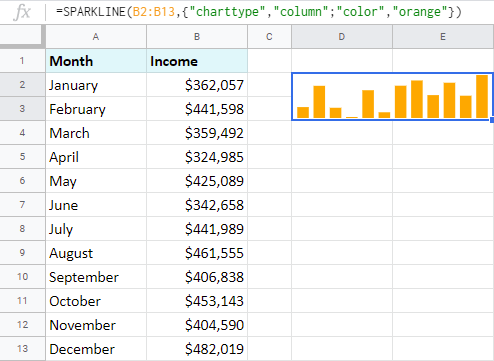Select row 5 header
The image size is (494, 361).
[x=22, y=157]
